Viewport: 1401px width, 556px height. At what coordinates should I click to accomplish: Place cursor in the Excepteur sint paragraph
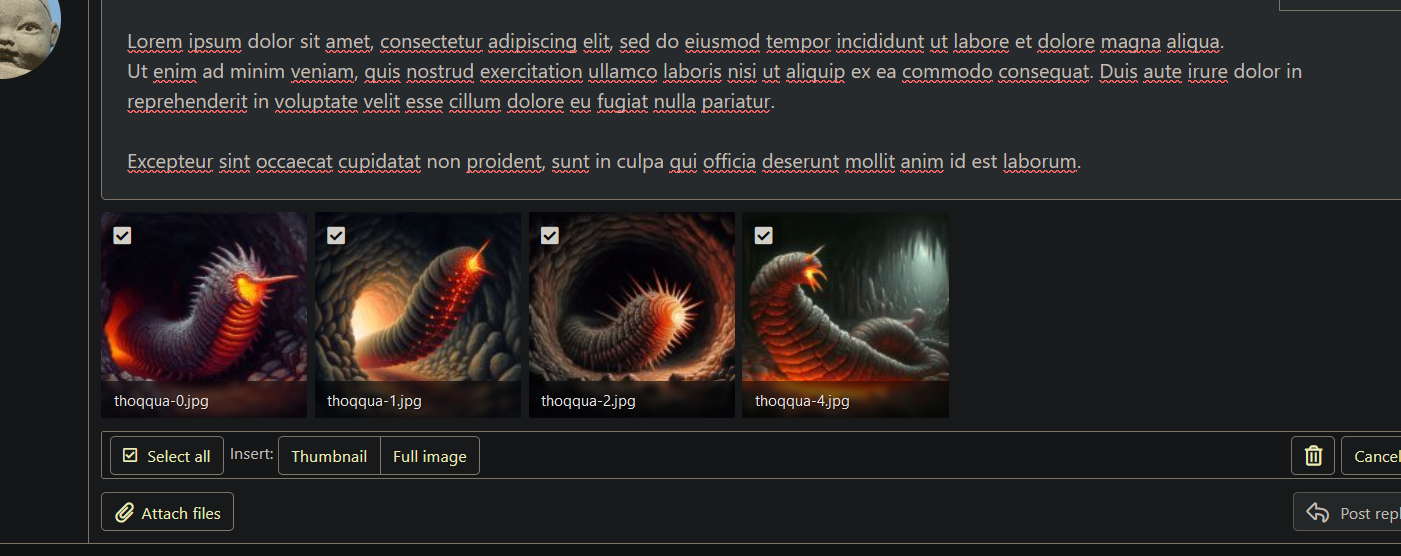click(604, 161)
